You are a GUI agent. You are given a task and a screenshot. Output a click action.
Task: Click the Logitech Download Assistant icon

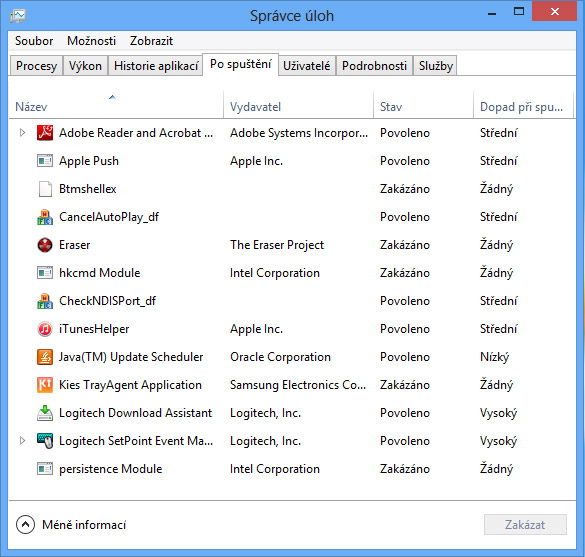point(45,413)
